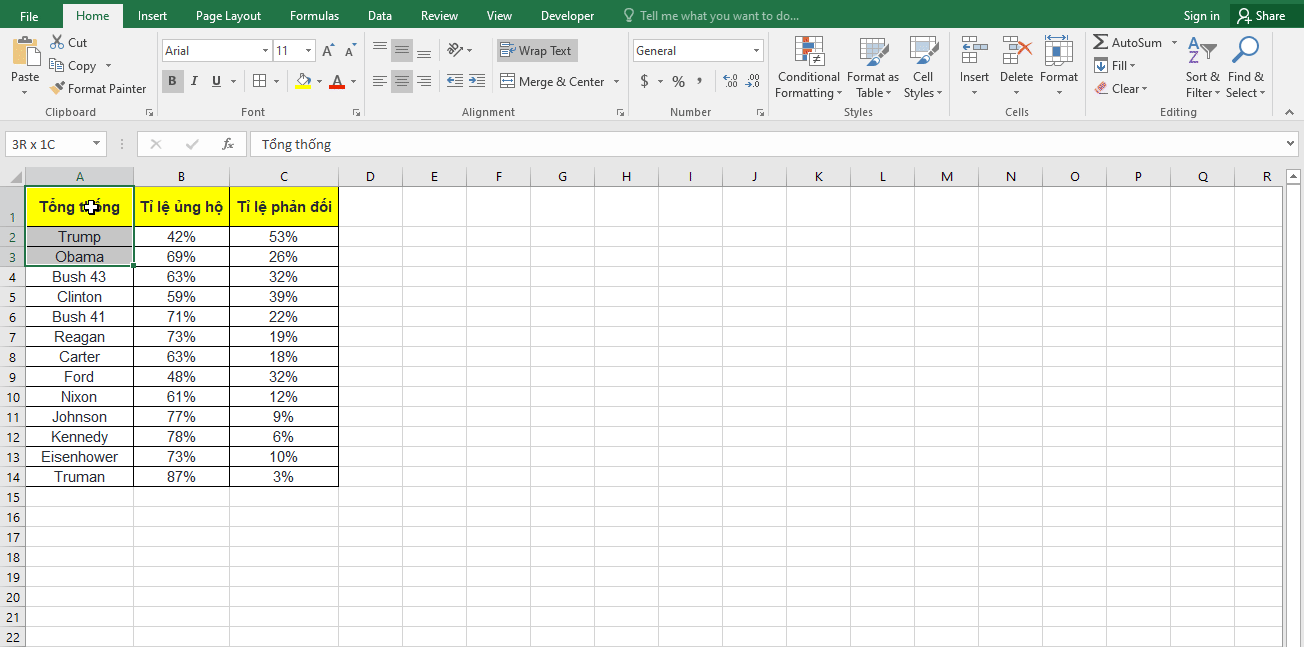This screenshot has height=647, width=1304.
Task: Apply Percent Style formatting
Action: [x=677, y=82]
